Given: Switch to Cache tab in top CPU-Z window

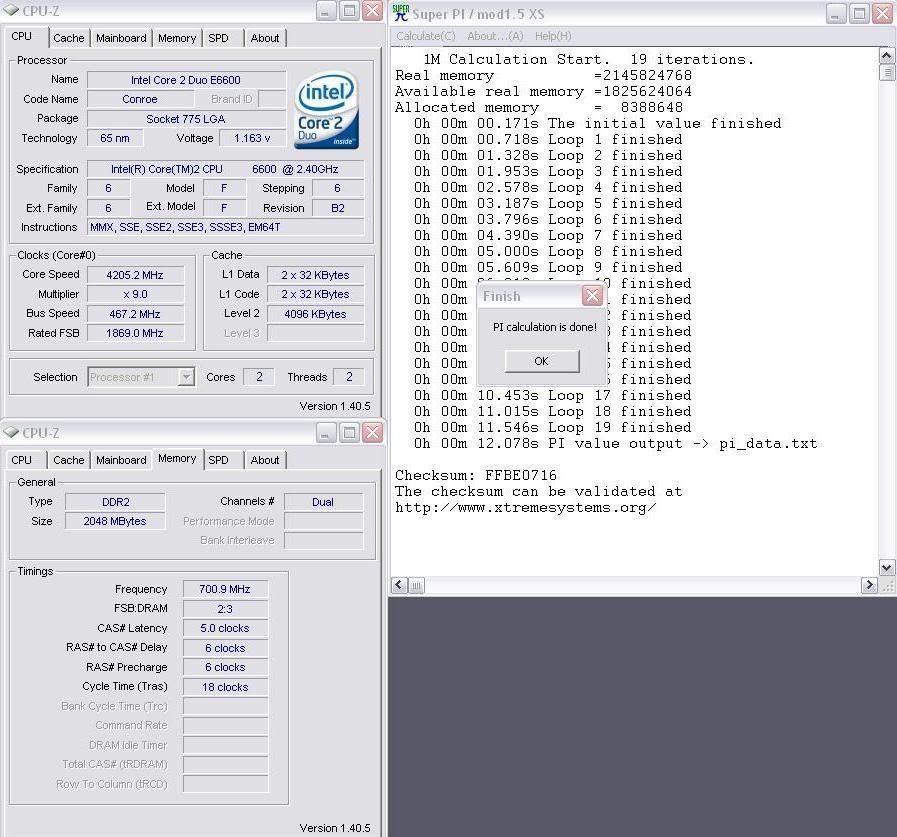Looking at the screenshot, I should point(69,38).
